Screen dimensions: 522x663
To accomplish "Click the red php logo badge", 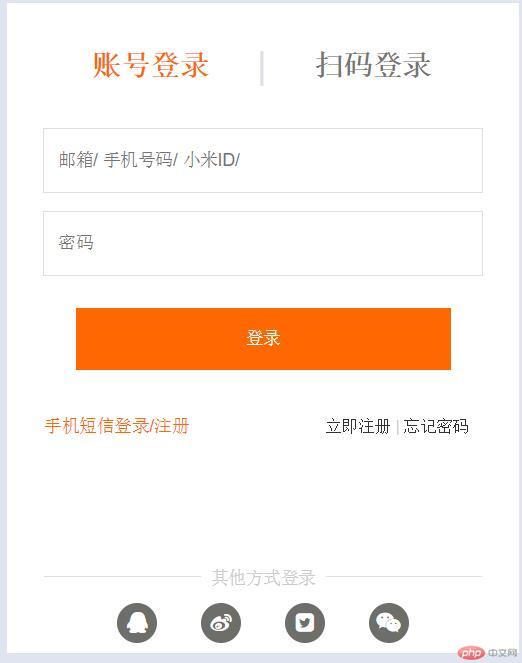I will click(x=471, y=653).
